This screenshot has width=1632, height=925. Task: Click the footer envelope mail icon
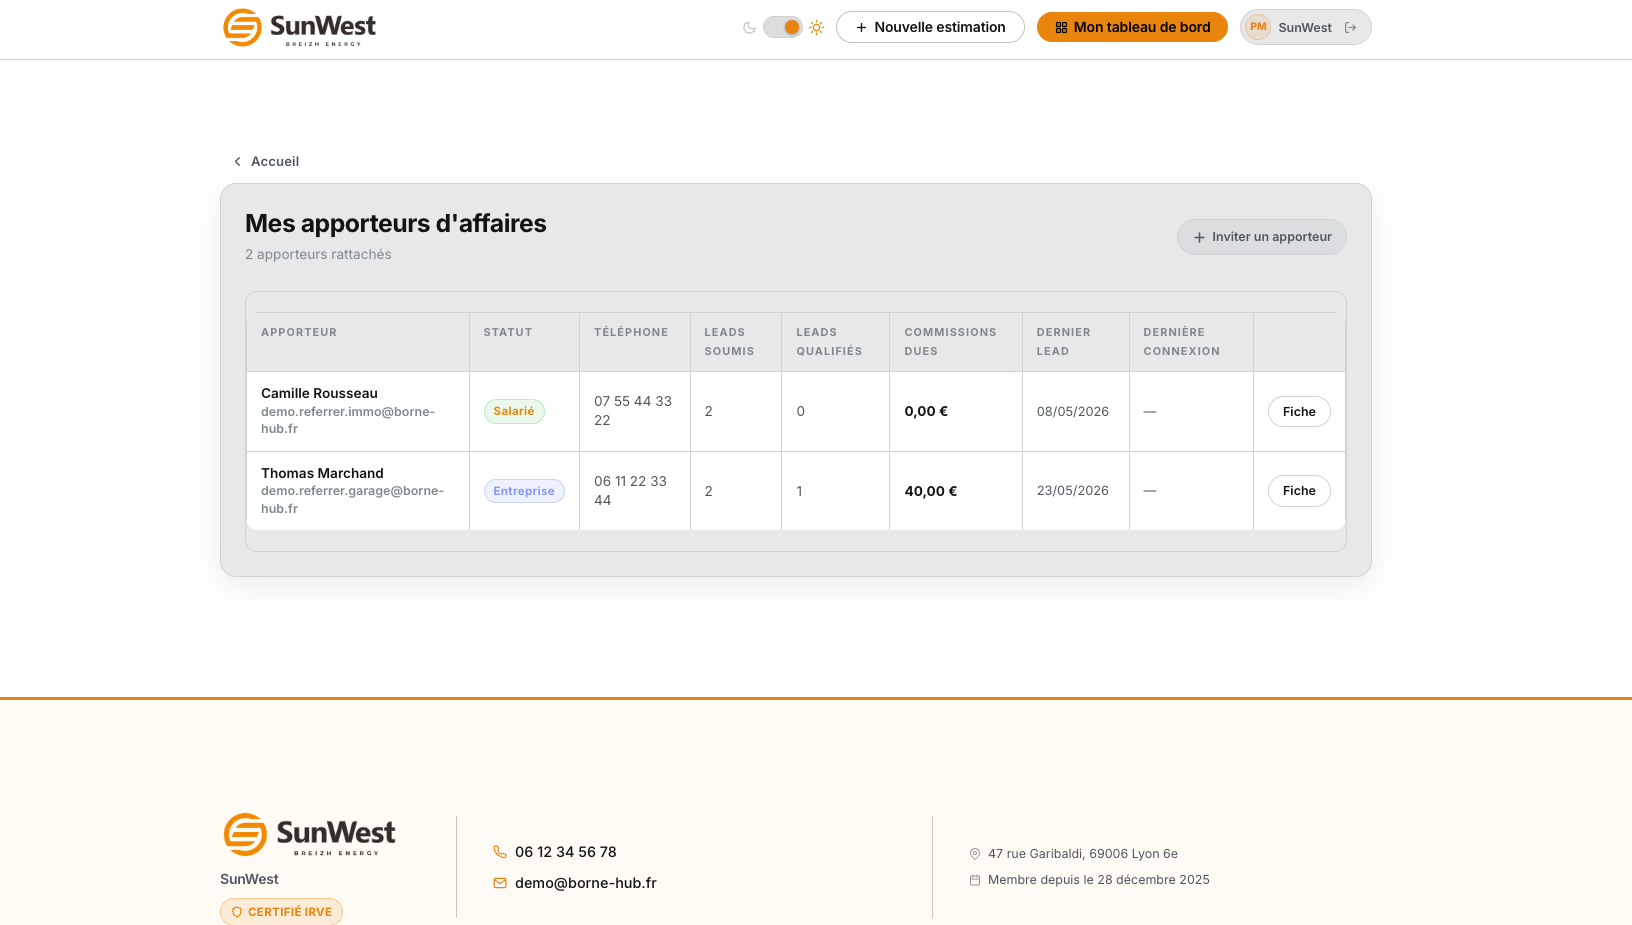[x=500, y=883]
